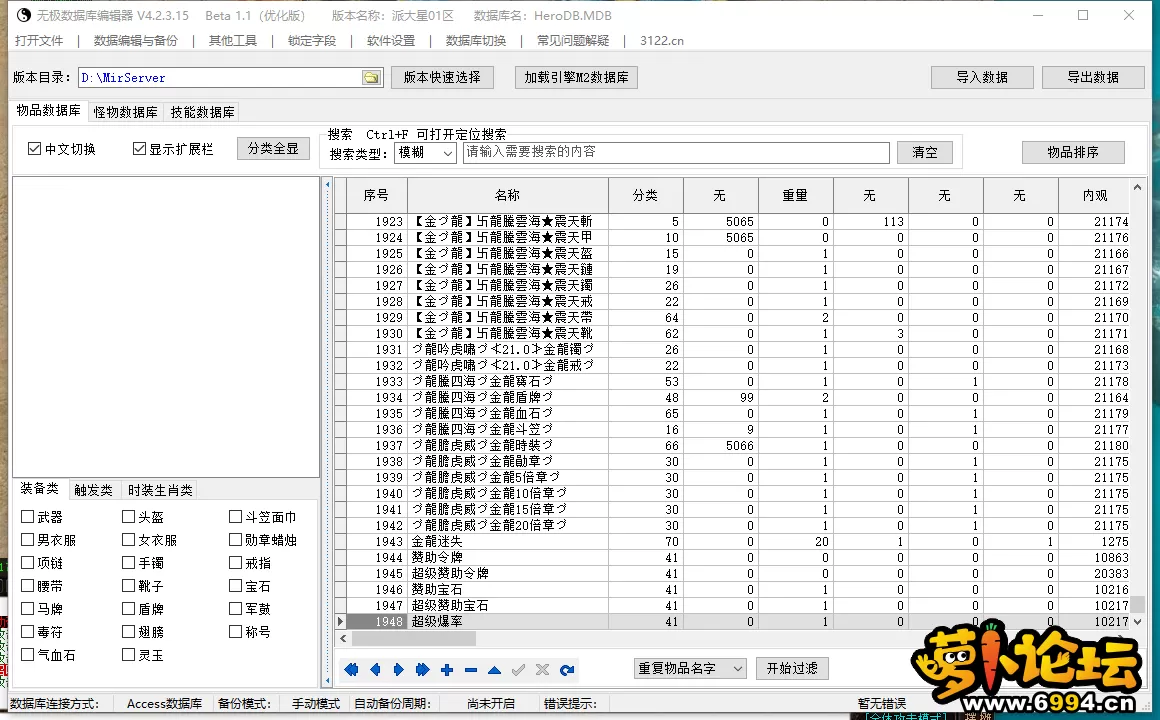Refresh data with the curved arrow icon

[567, 670]
